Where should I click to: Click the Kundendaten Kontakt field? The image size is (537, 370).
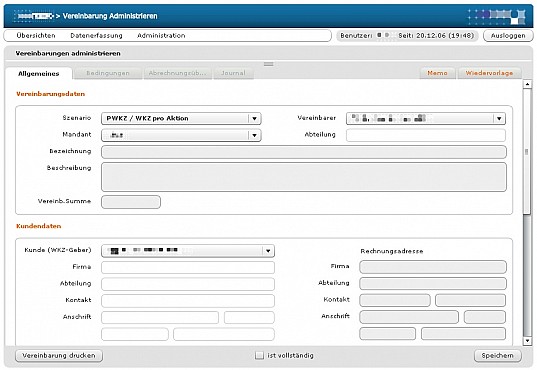coord(188,300)
